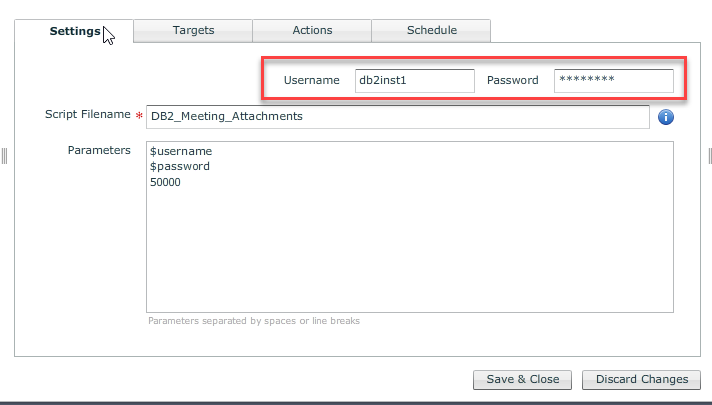This screenshot has height=405, width=712.
Task: Click the blue info icon beside Script Filename
Action: click(x=666, y=117)
